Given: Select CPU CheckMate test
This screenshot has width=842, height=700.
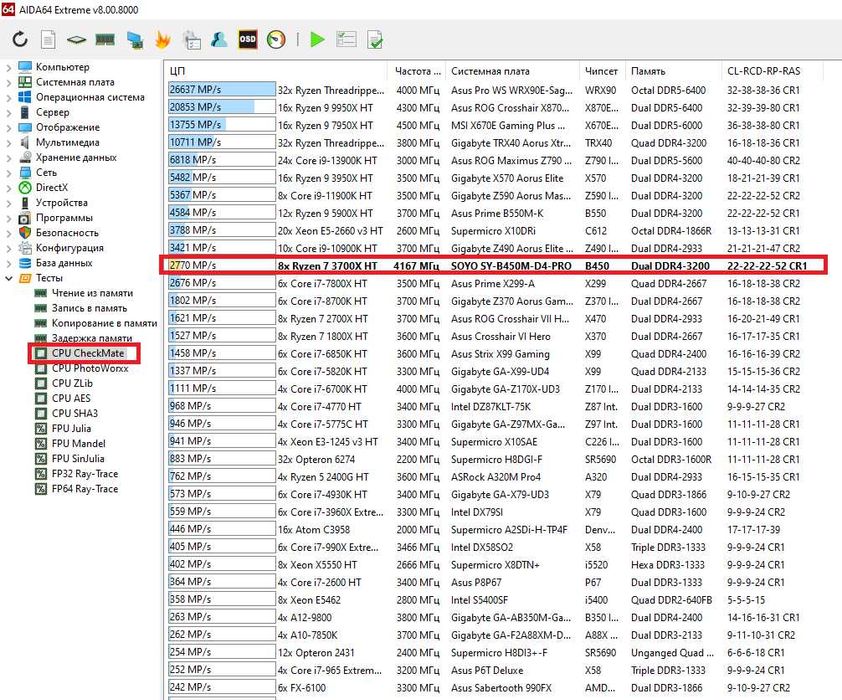Looking at the screenshot, I should coord(88,353).
